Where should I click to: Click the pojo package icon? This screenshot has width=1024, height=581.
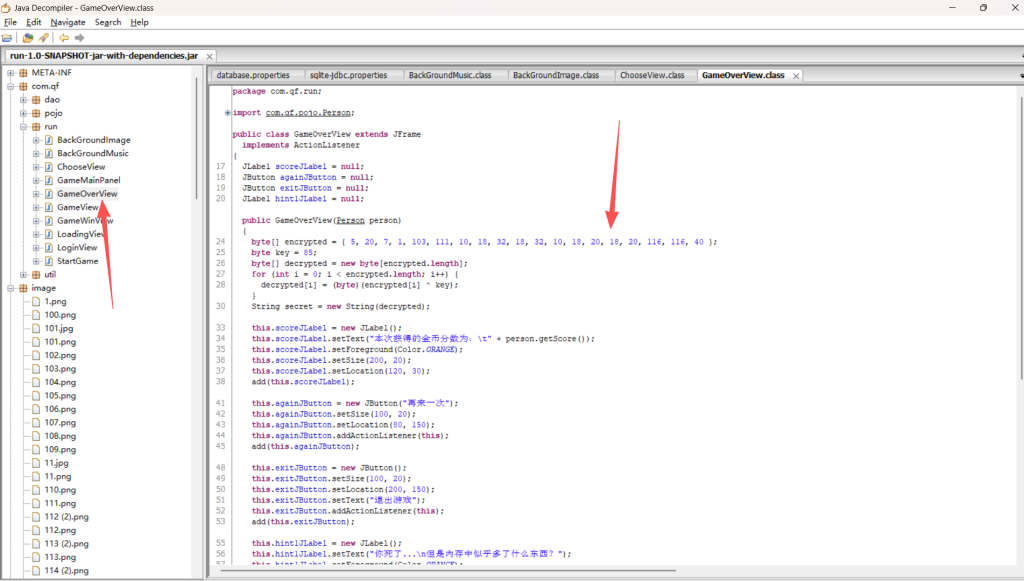click(x=36, y=113)
